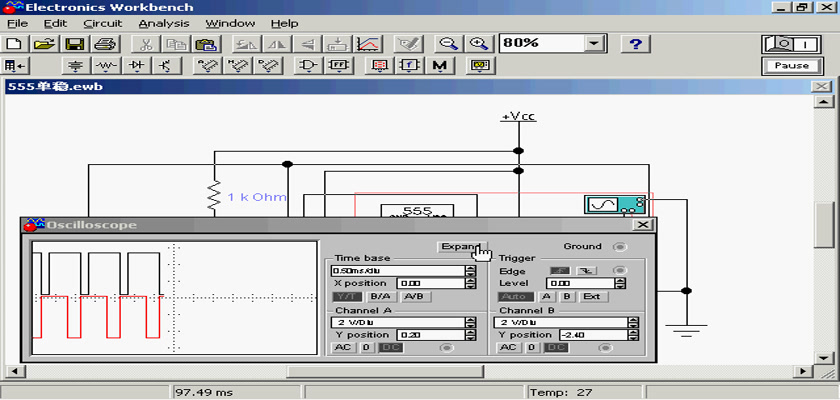Open the Basic resistor parts bin

pos(107,66)
